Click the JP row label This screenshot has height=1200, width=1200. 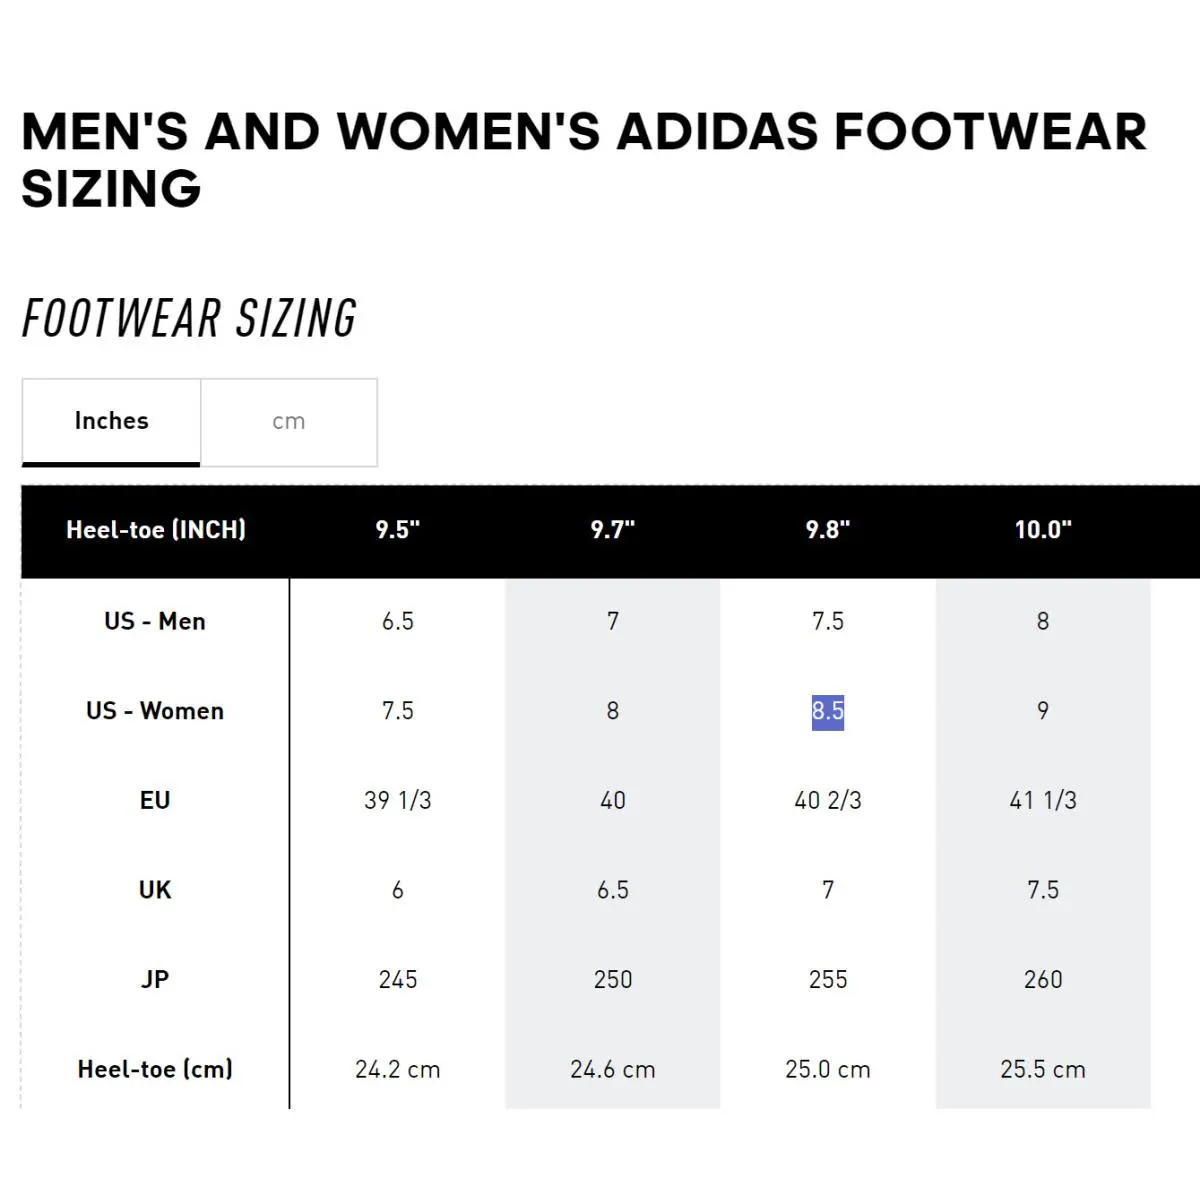(x=155, y=979)
